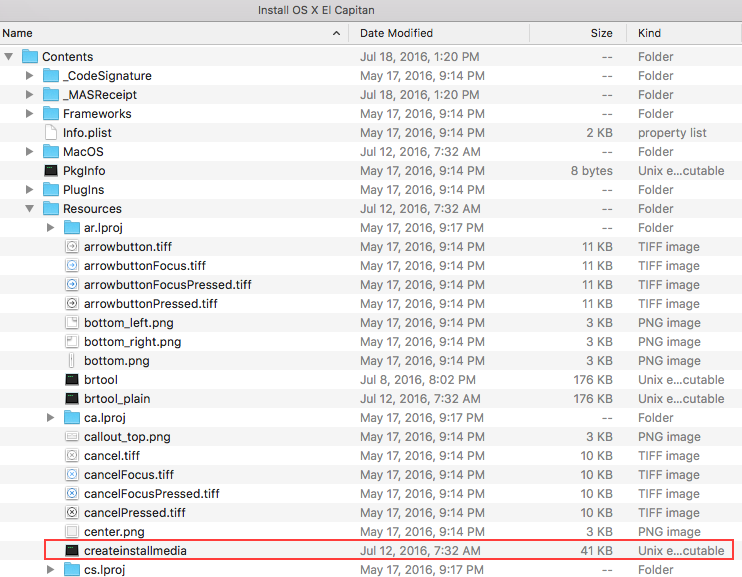Click the center.png file icon
The image size is (742, 577).
click(x=71, y=531)
